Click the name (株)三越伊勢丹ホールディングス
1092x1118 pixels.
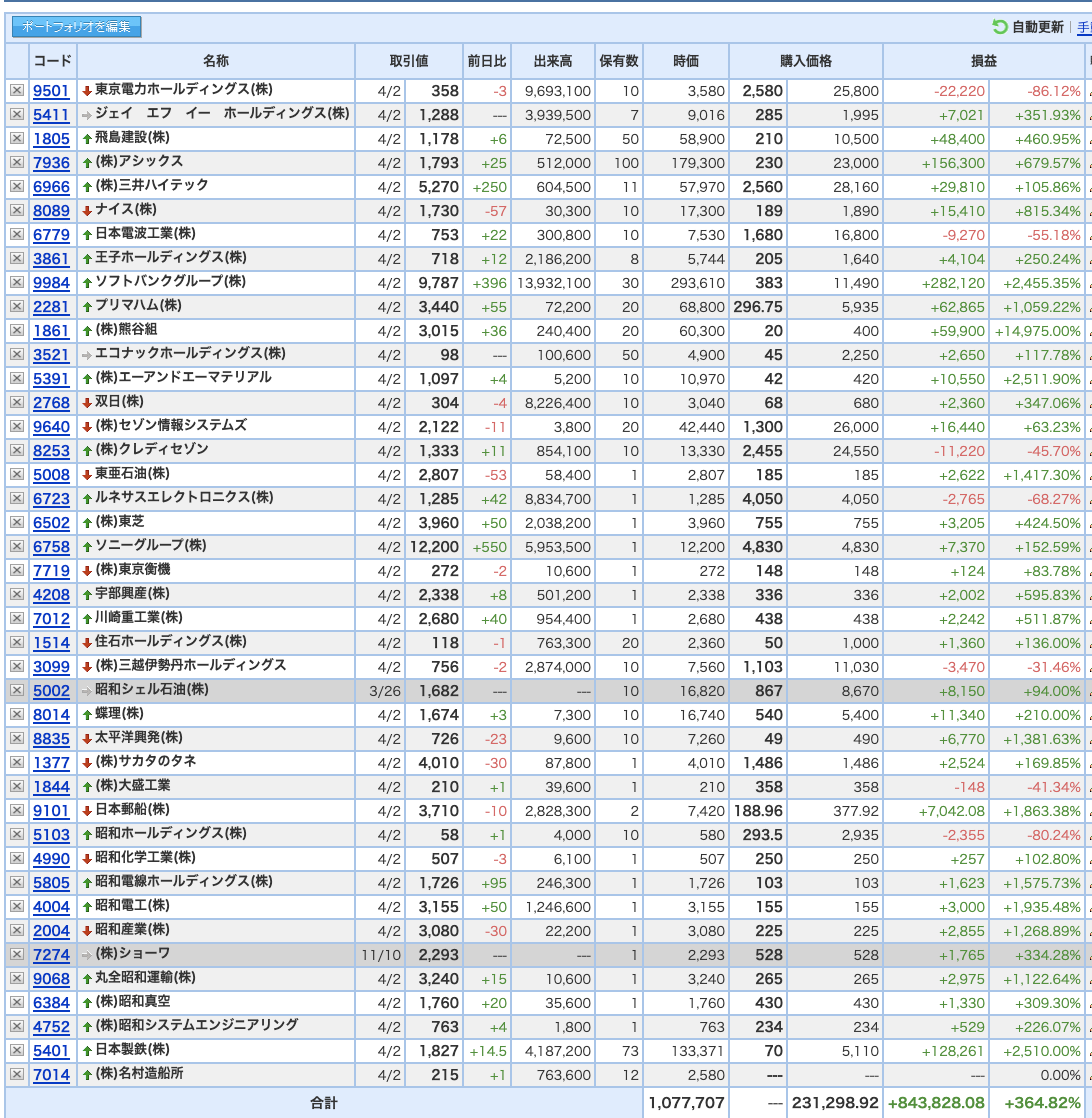[x=190, y=666]
